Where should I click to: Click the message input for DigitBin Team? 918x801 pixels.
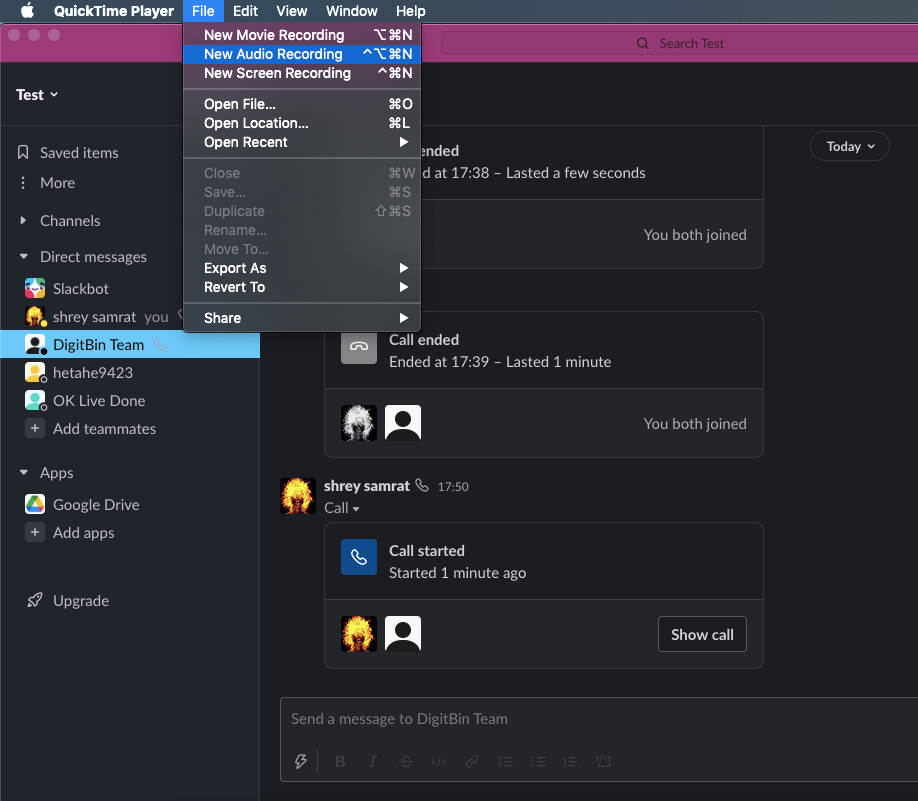click(599, 719)
